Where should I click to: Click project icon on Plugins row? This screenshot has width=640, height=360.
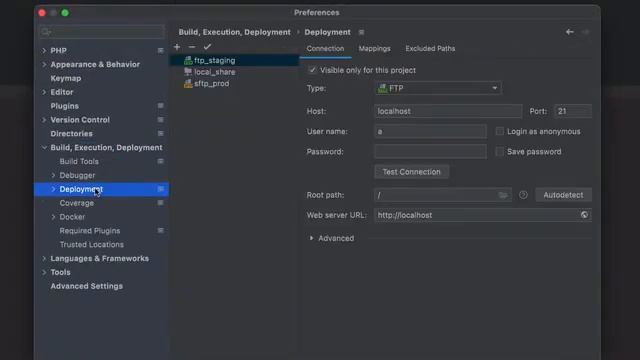coord(160,106)
